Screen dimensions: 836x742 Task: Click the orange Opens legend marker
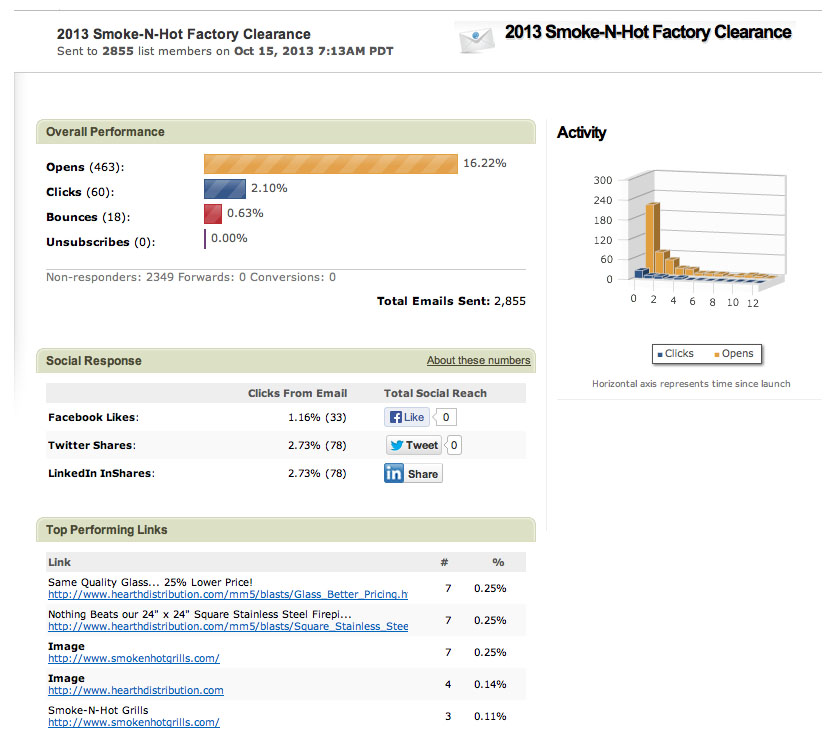coord(717,354)
